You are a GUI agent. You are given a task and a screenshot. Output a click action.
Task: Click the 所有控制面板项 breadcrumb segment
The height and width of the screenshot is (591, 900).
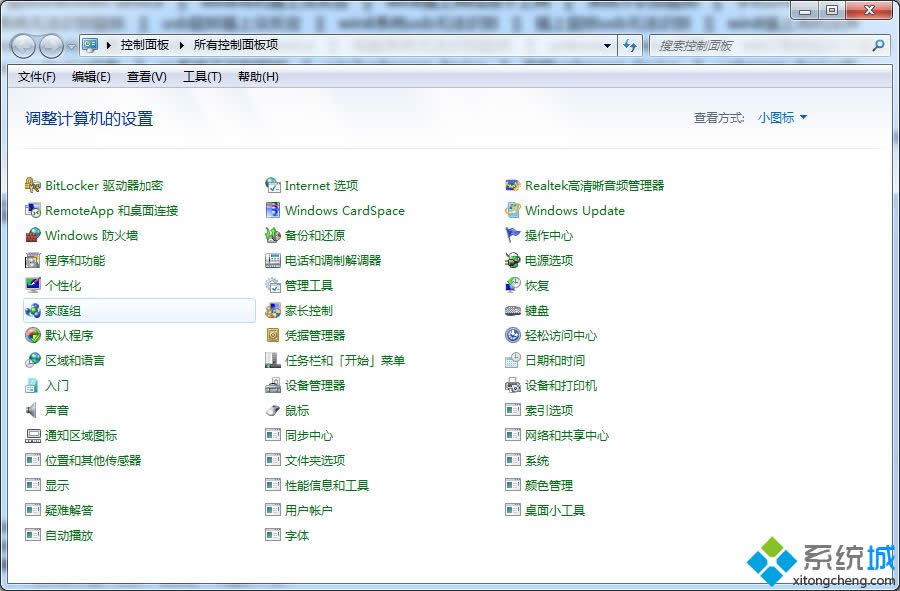click(x=236, y=45)
